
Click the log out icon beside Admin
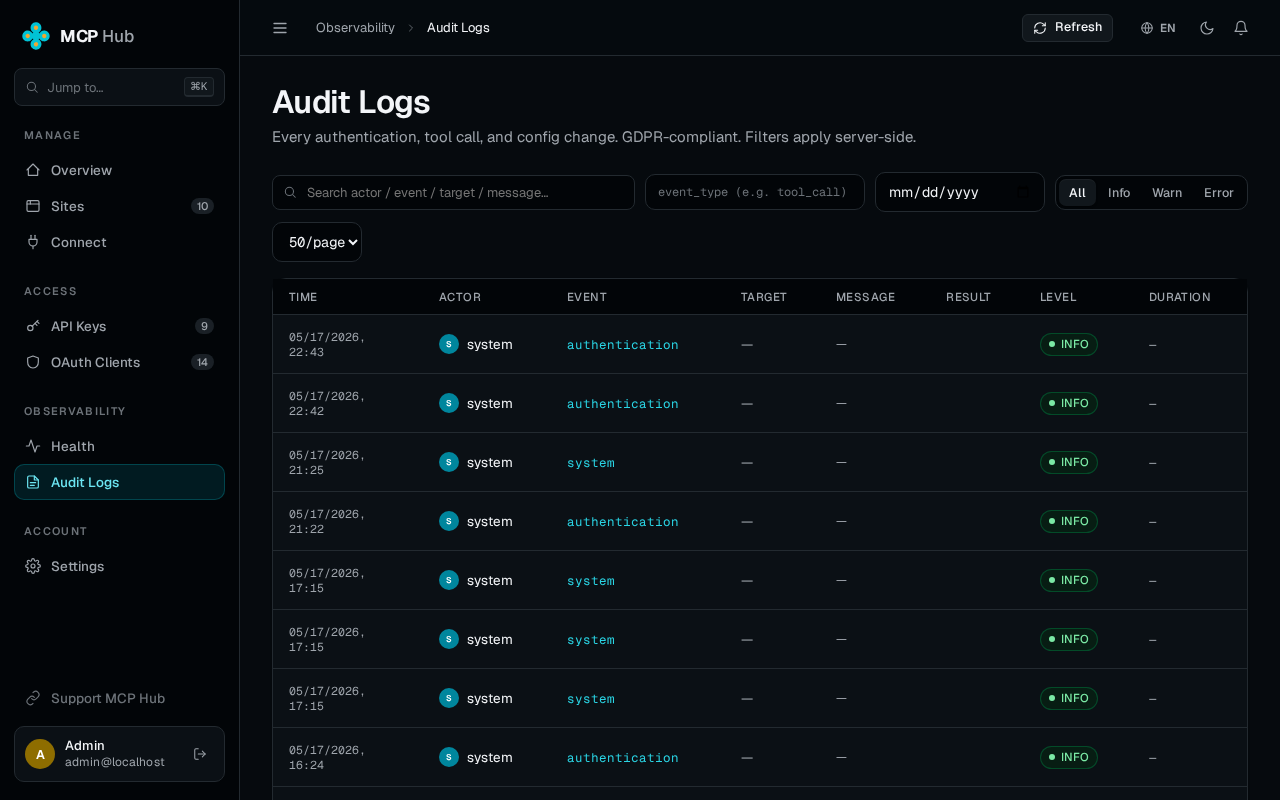200,754
